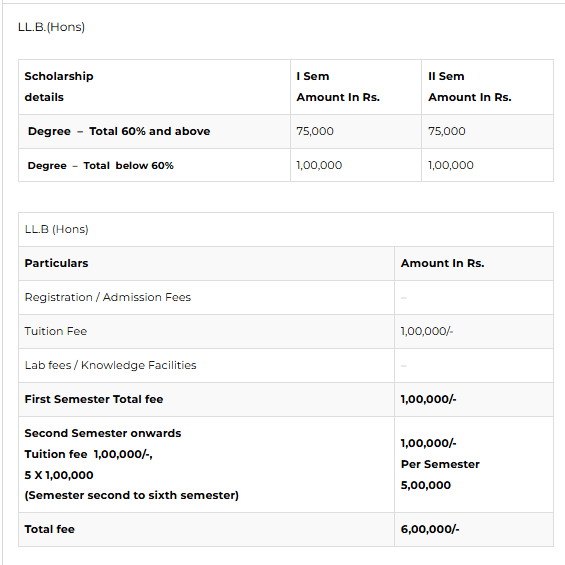This screenshot has width=565, height=565.
Task: Click the total amount 6,00,000/-
Action: coord(430,529)
